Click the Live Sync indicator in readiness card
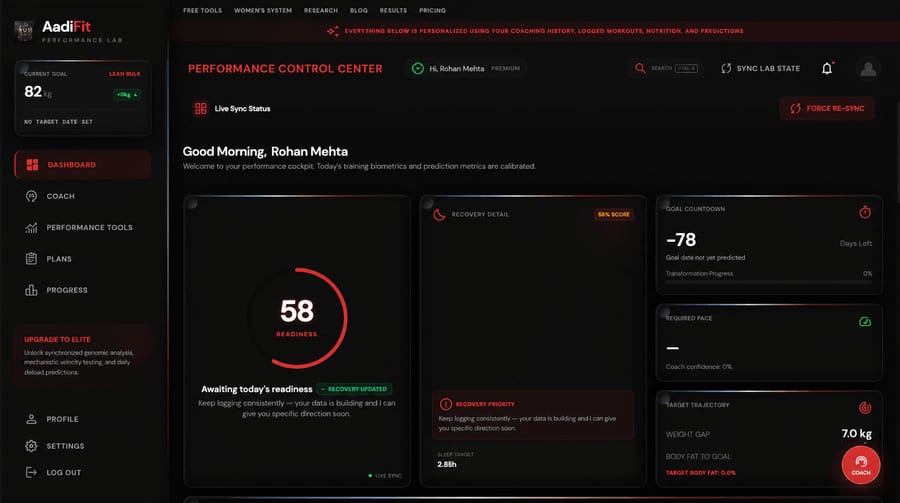The height and width of the screenshot is (503, 900). point(385,475)
